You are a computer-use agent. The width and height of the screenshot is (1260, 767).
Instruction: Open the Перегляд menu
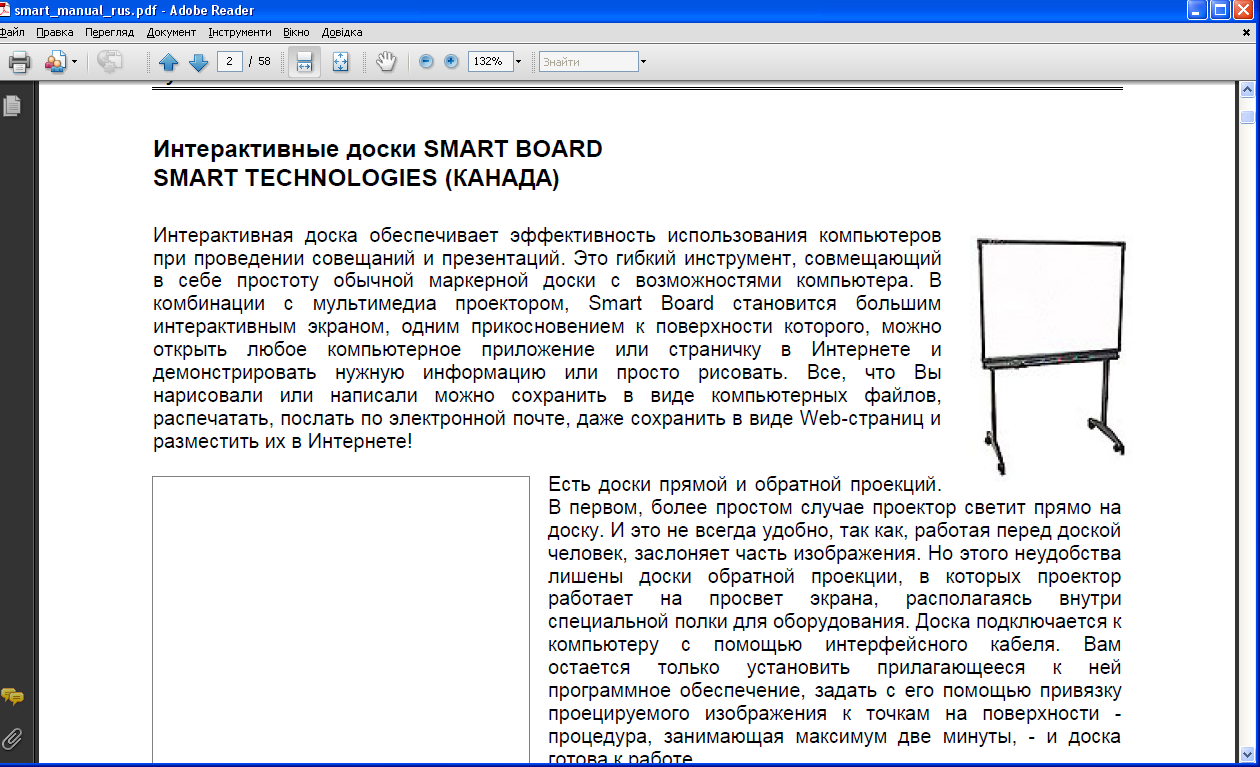tap(110, 32)
